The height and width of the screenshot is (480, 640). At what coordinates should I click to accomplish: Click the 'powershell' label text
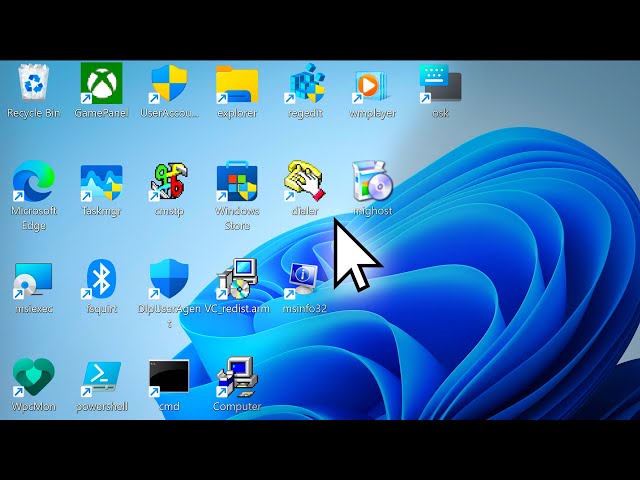click(102, 407)
